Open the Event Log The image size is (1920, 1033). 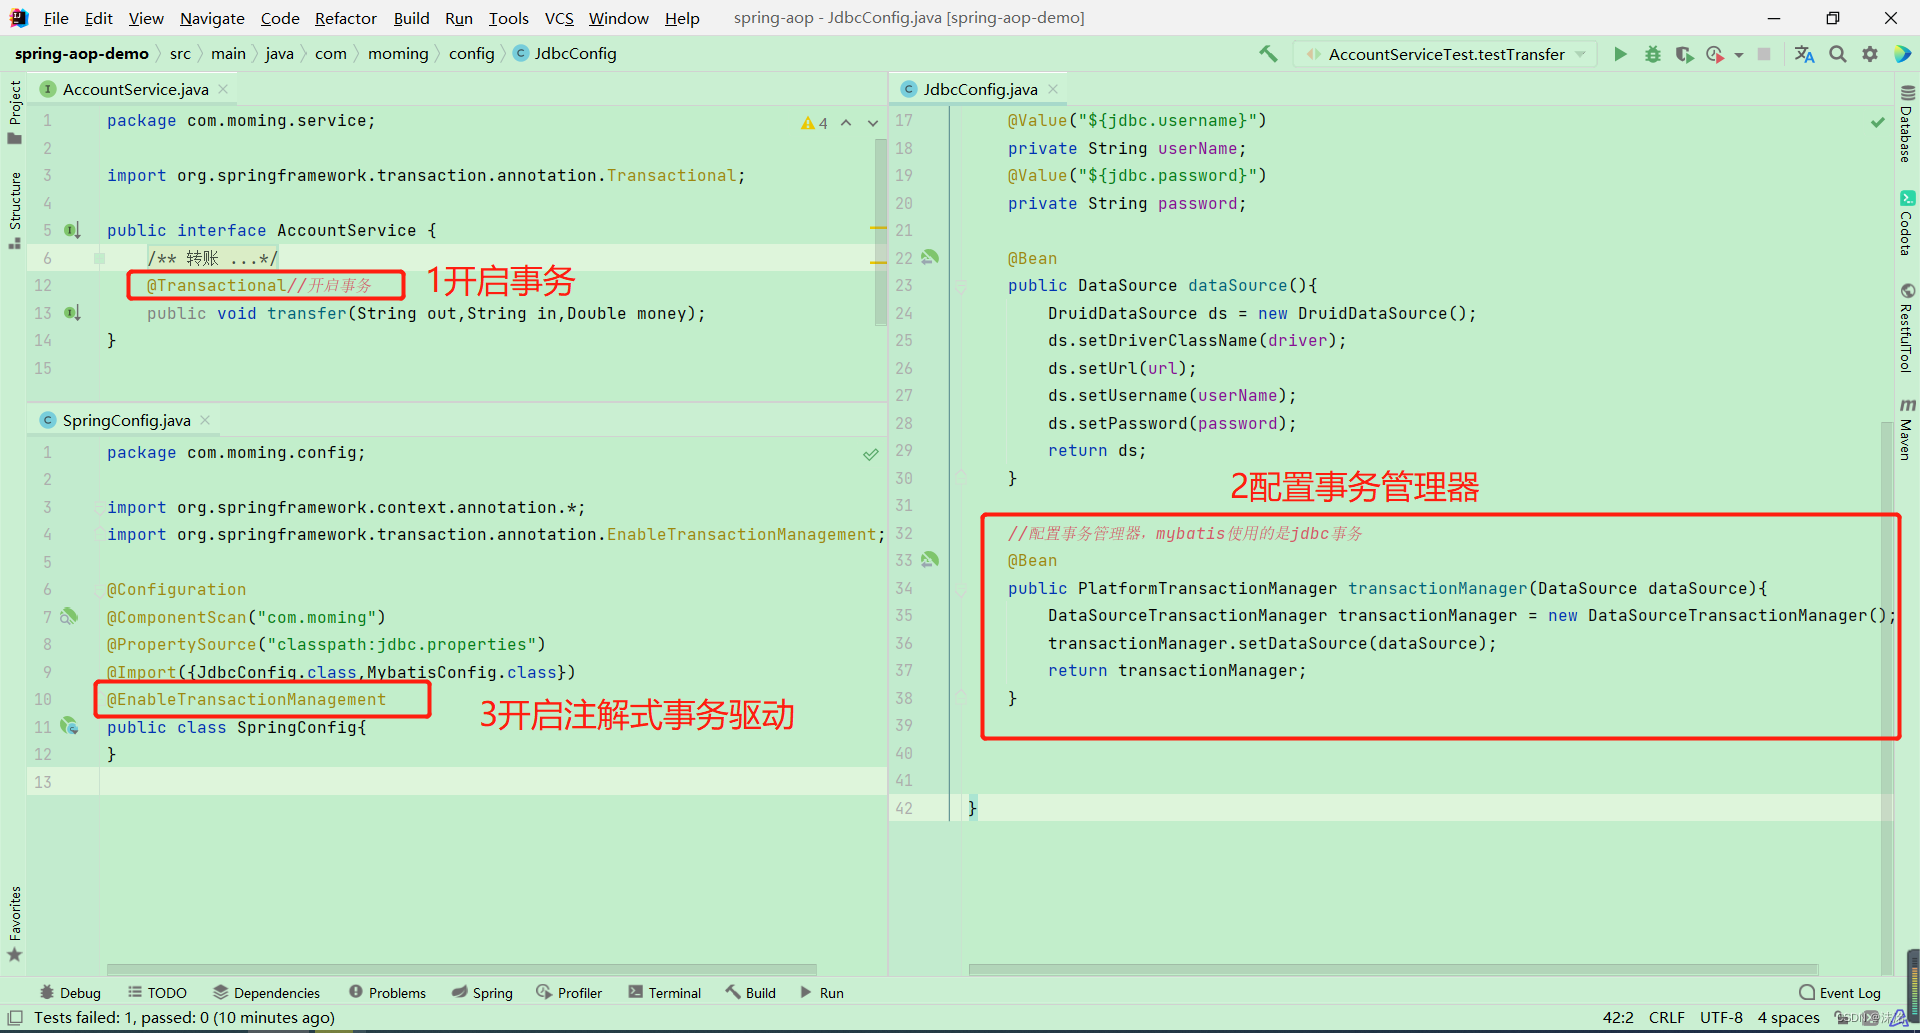[x=1840, y=993]
